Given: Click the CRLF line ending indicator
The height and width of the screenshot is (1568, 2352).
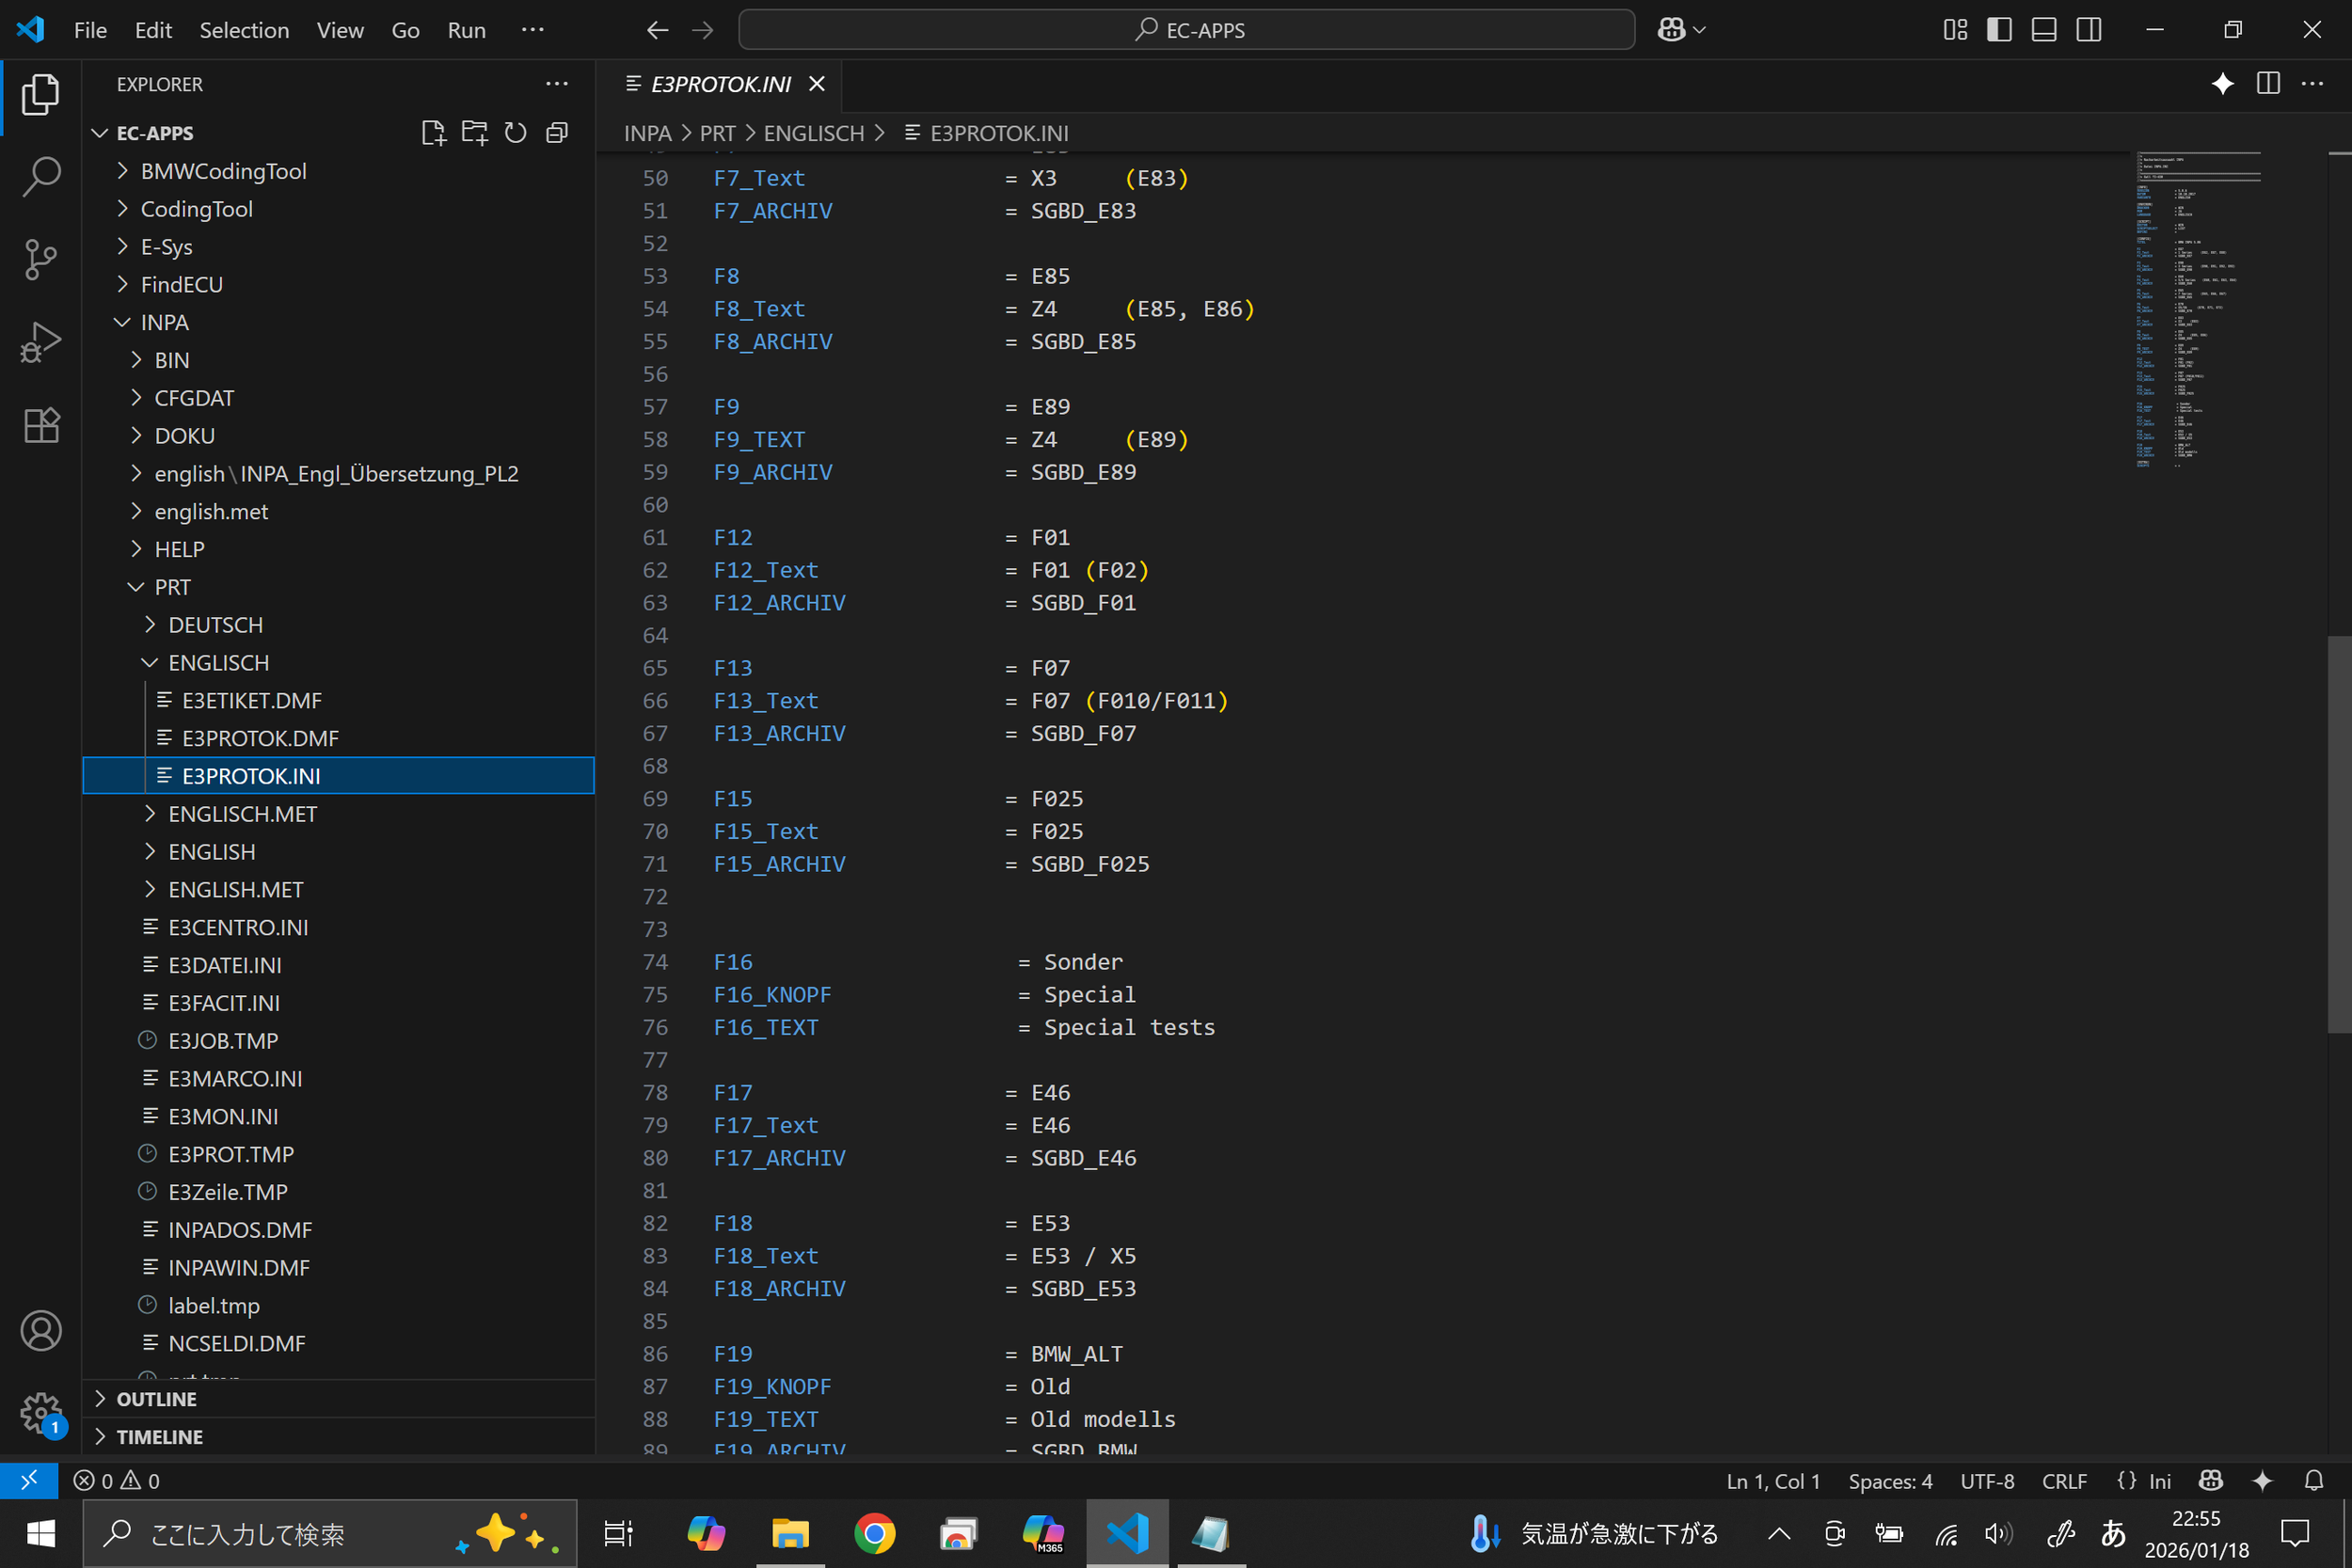Looking at the screenshot, I should pos(2063,1481).
